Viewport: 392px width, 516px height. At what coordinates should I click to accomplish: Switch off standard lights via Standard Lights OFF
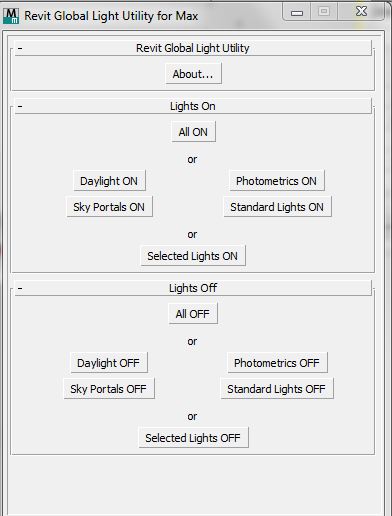(x=277, y=389)
